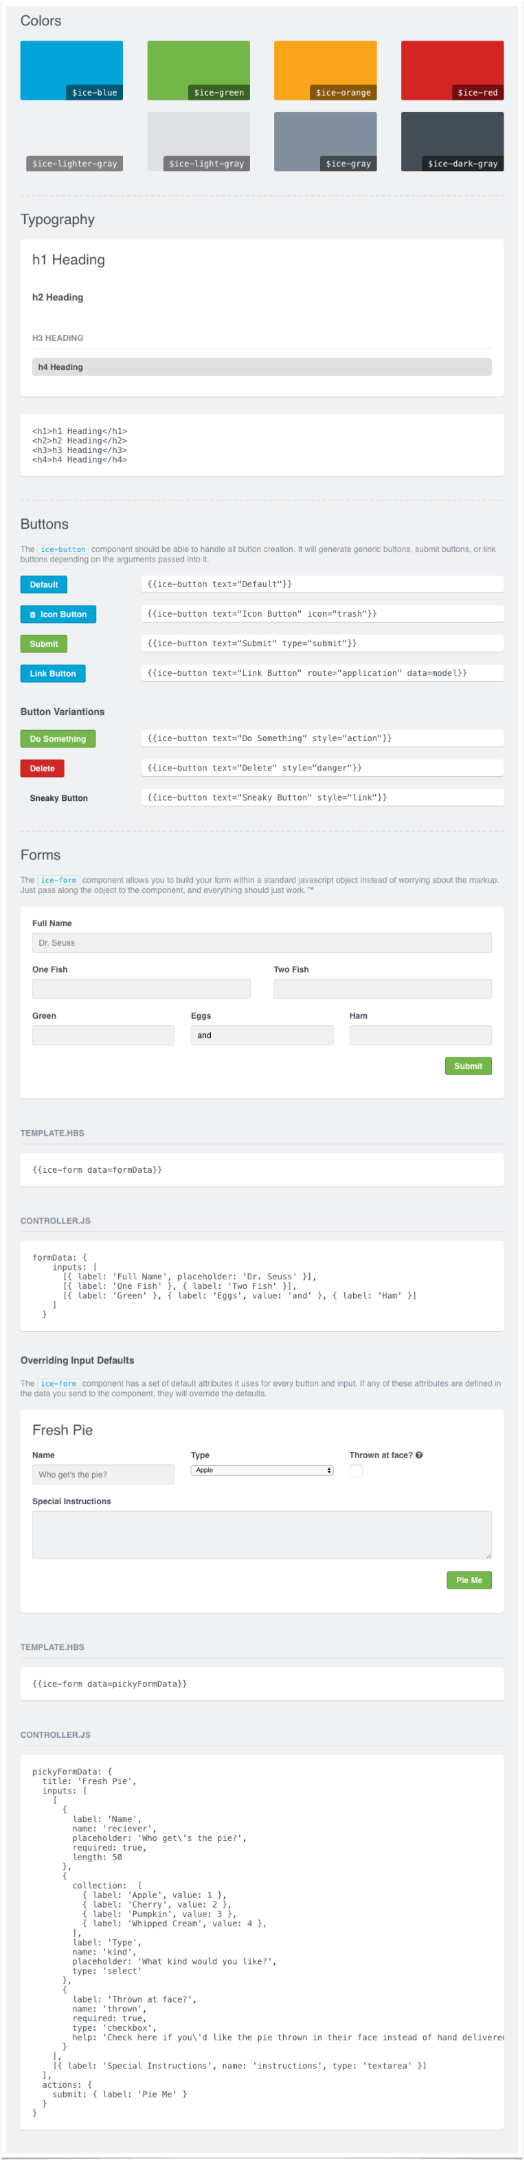The width and height of the screenshot is (524, 2160).
Task: Click the green Do Something button
Action: tap(58, 739)
